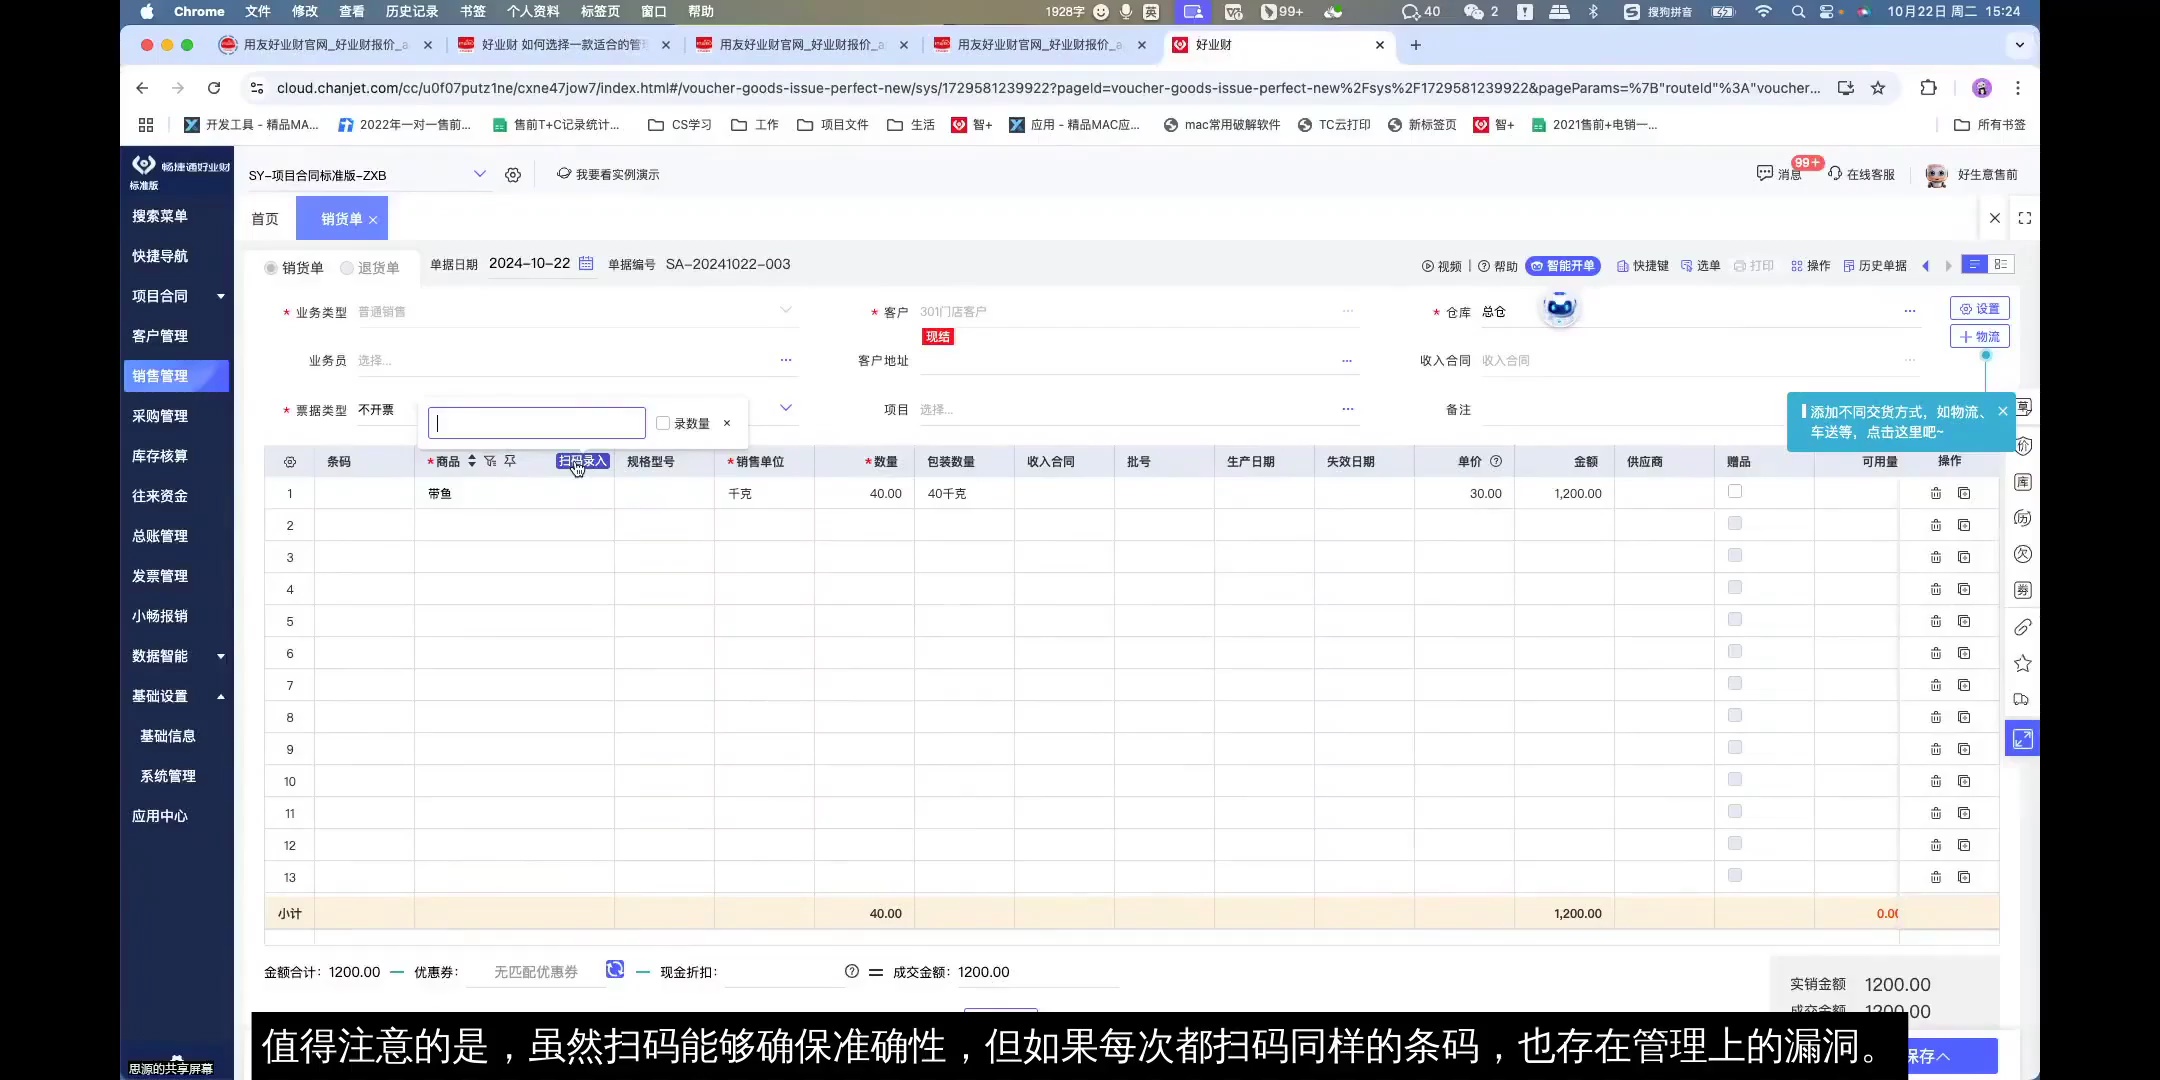The image size is (2160, 1080).
Task: Open the 库 inventory panel in right sidebar
Action: coord(2022,481)
